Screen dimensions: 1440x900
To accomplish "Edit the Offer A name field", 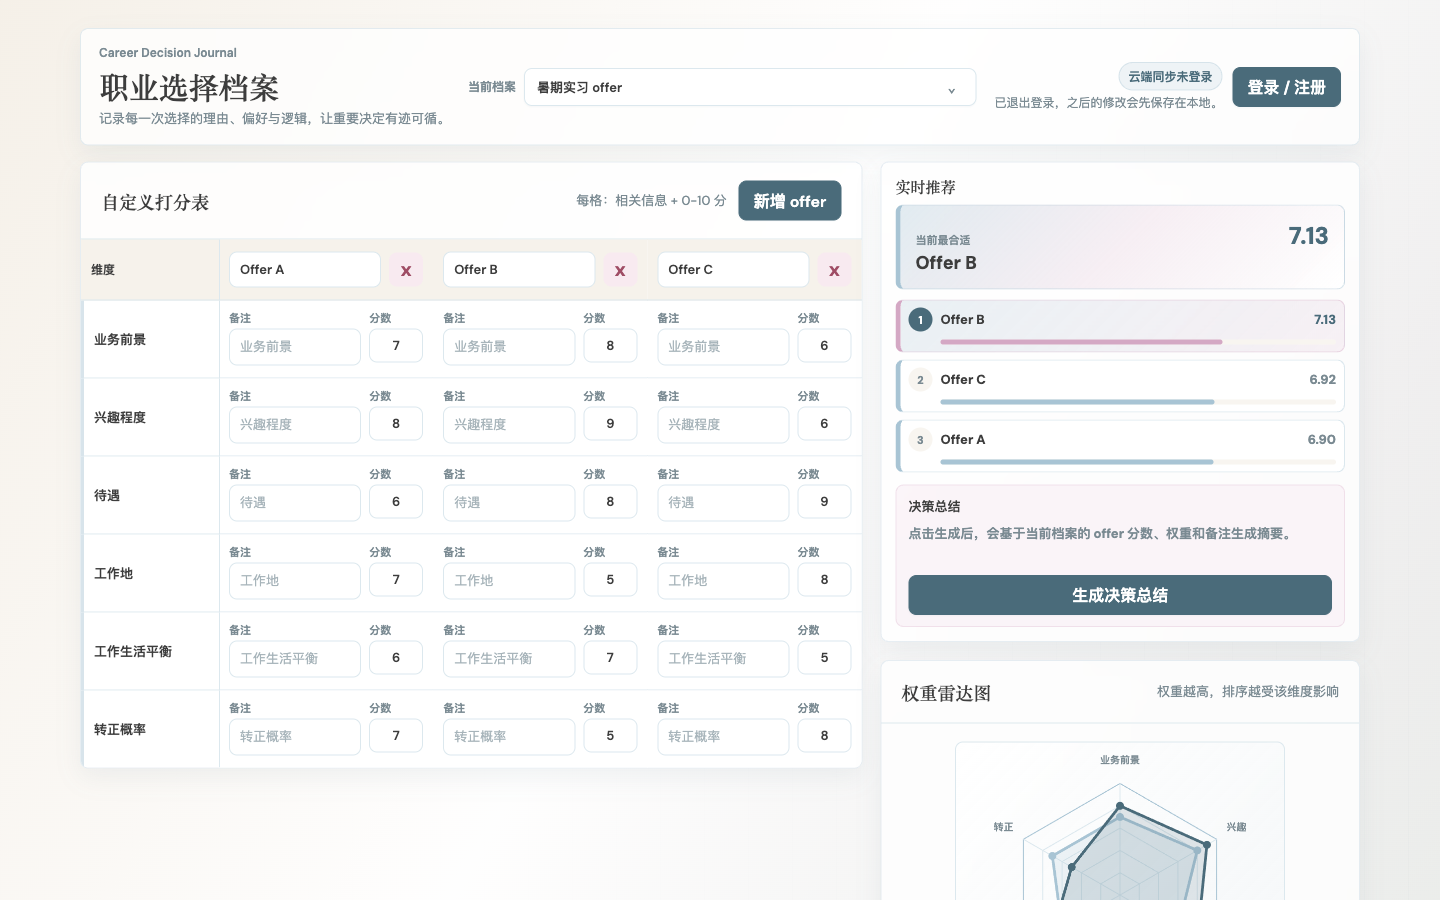I will click(305, 270).
